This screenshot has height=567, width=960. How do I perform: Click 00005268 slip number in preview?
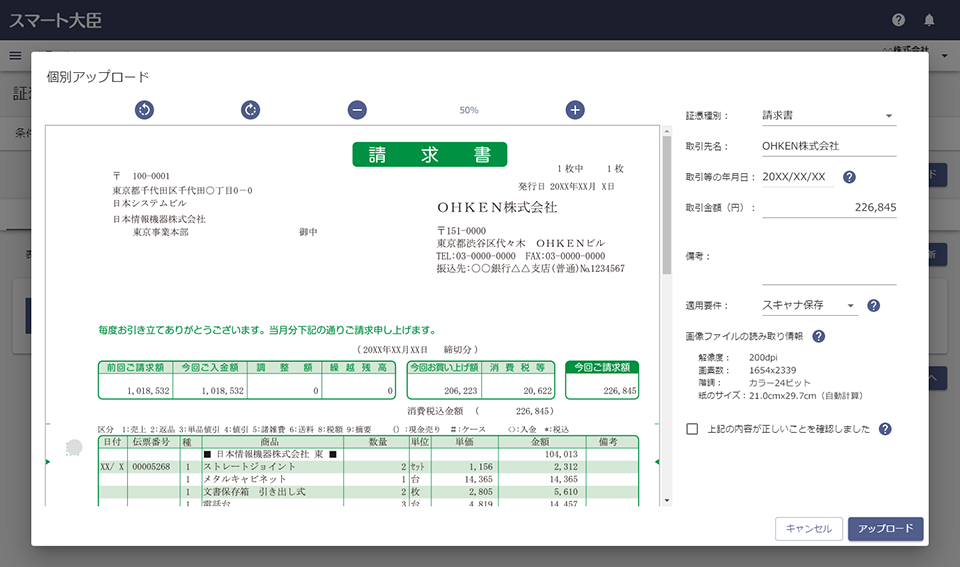click(151, 467)
